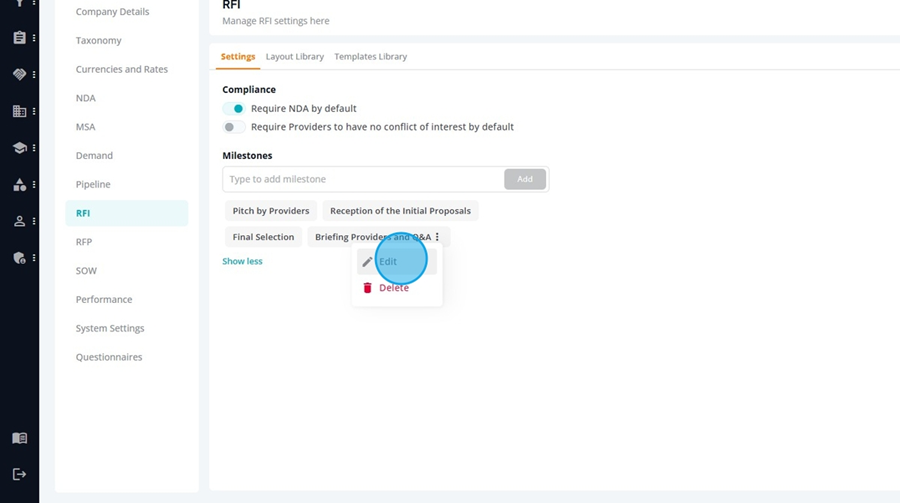Screen dimensions: 900x503
Task: Open the three-dot menu on Briefing Providers milestone
Action: point(437,237)
